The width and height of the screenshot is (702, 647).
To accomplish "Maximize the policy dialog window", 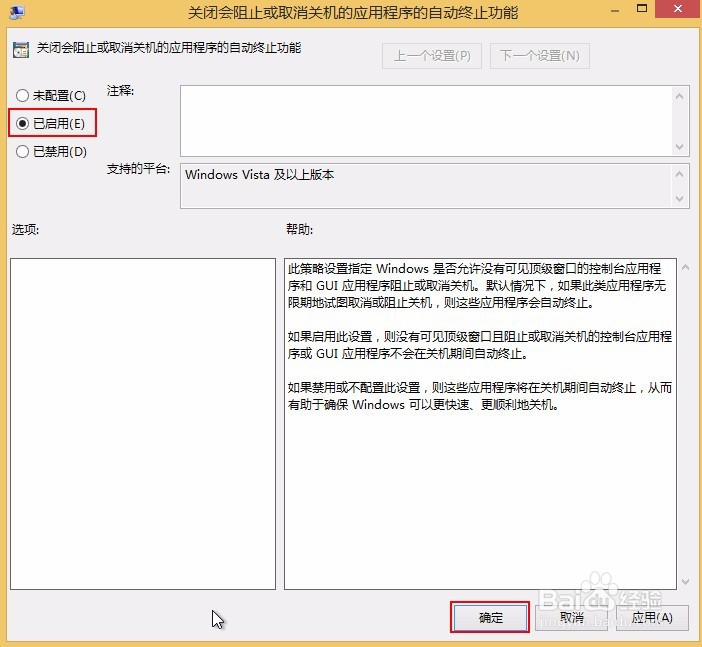I will tap(642, 9).
